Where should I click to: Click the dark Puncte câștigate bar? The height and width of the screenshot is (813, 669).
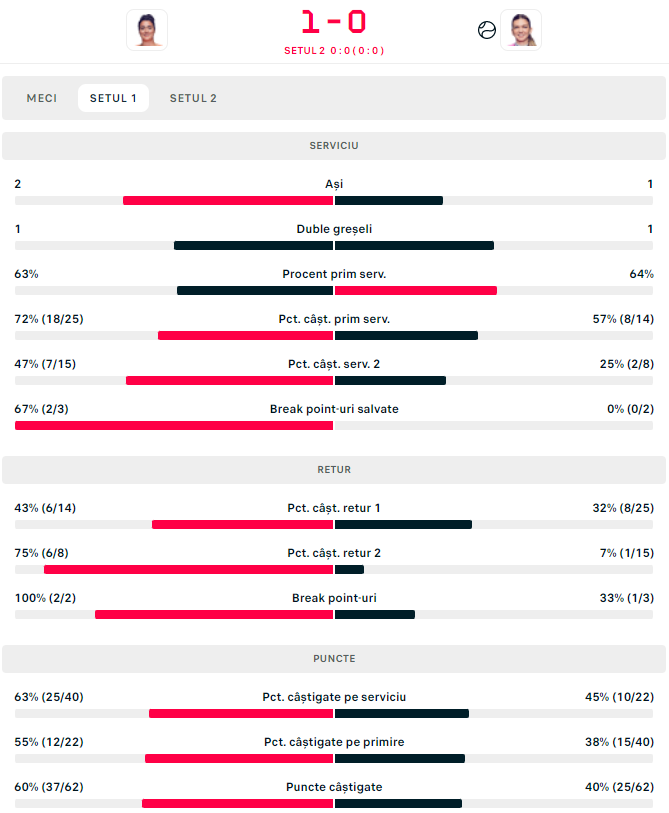point(398,803)
